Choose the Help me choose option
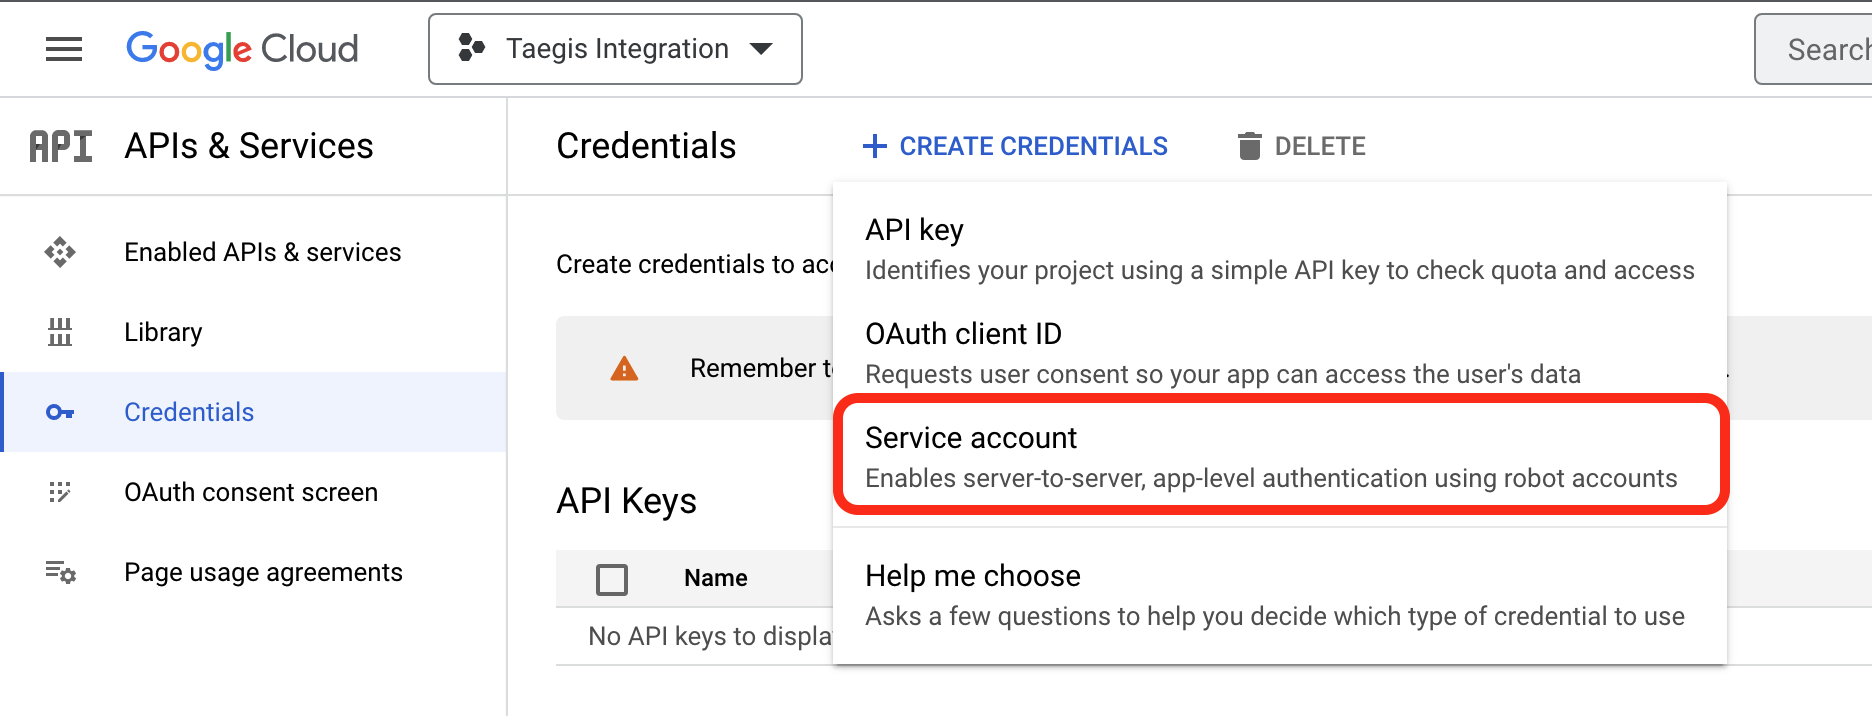This screenshot has height=716, width=1872. point(1280,595)
